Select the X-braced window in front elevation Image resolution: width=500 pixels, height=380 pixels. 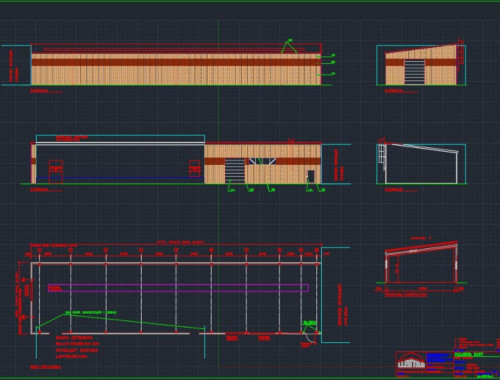262,161
